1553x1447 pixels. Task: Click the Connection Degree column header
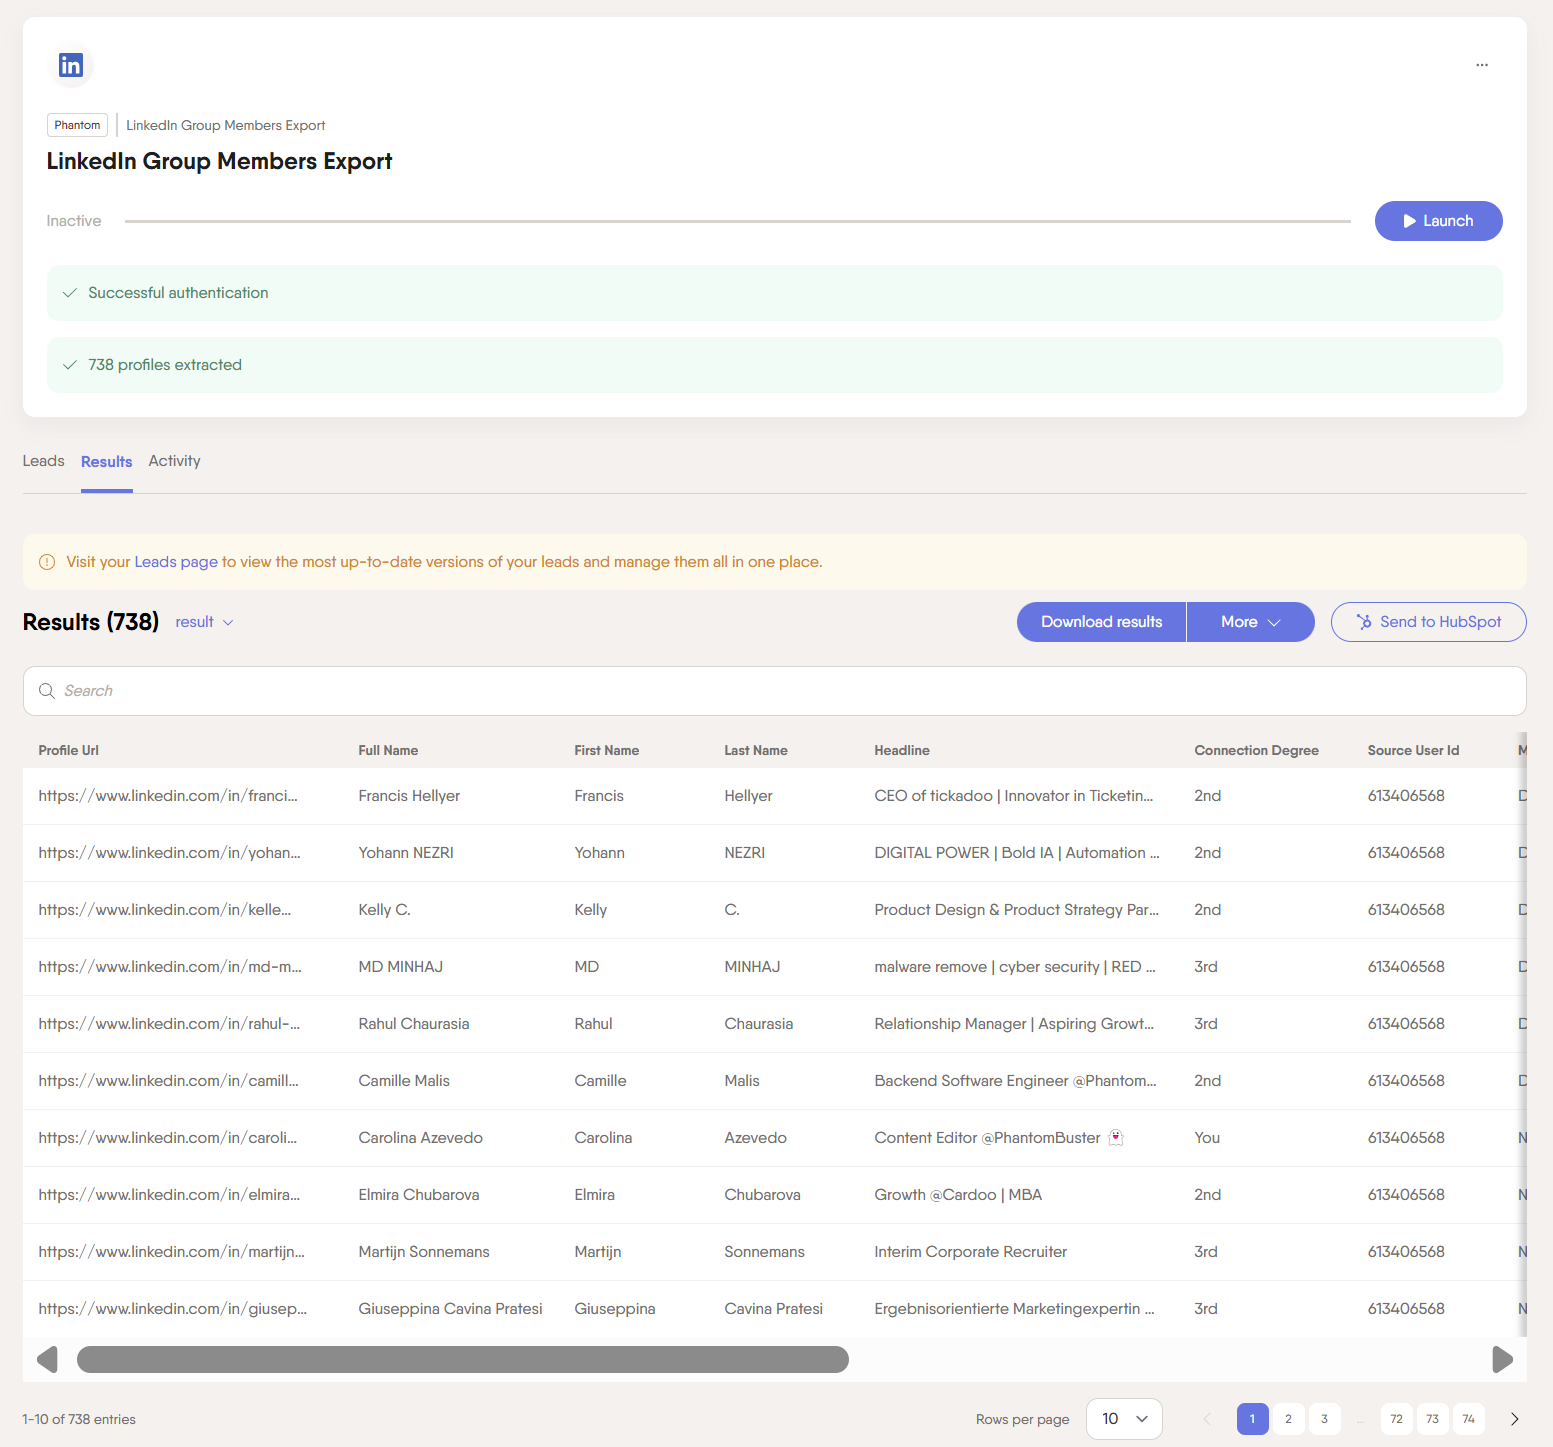pyautogui.click(x=1256, y=751)
